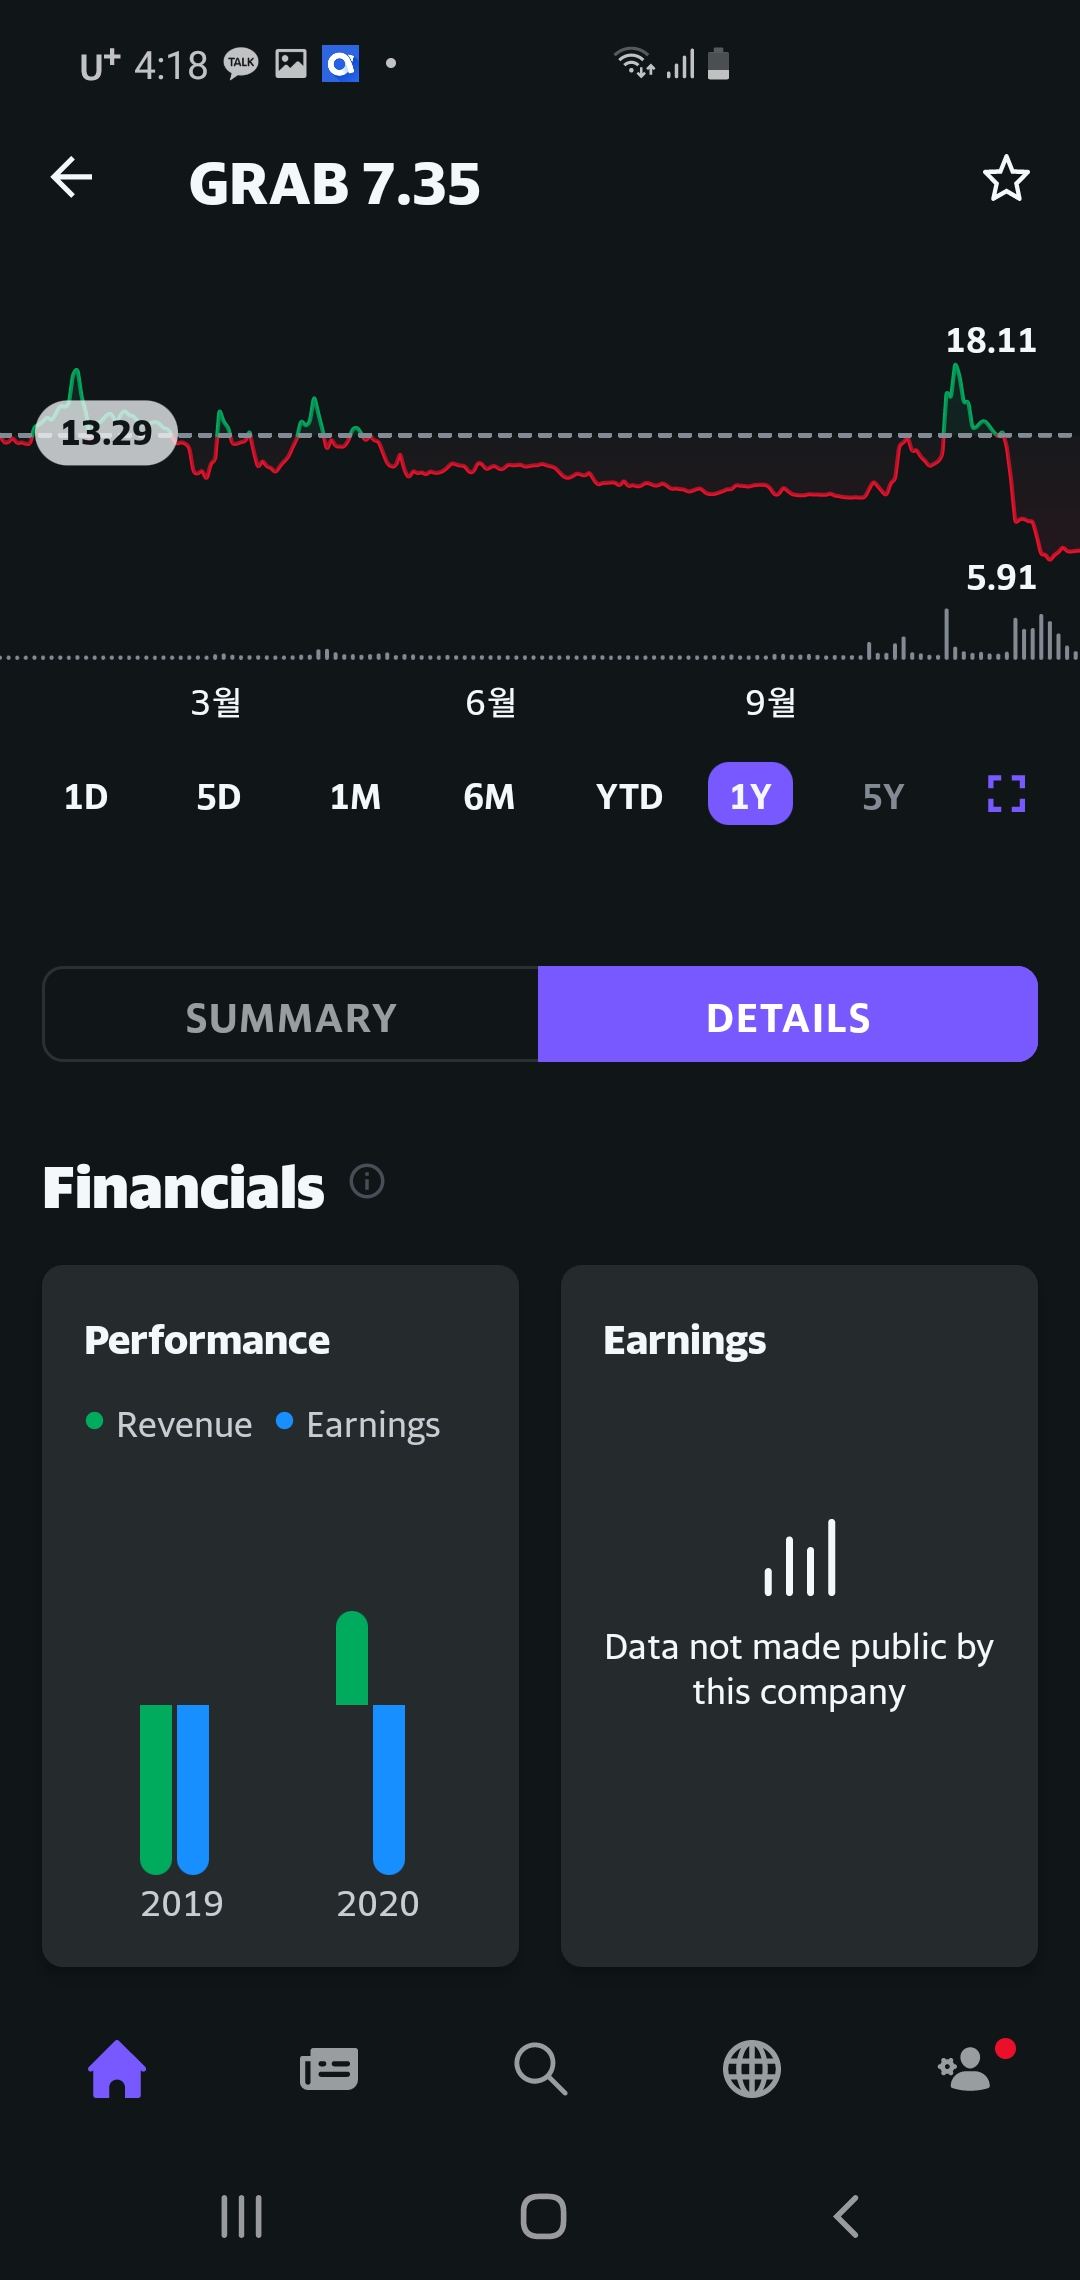Tap the 9월 axis label
This screenshot has width=1080, height=2280.
tap(771, 702)
